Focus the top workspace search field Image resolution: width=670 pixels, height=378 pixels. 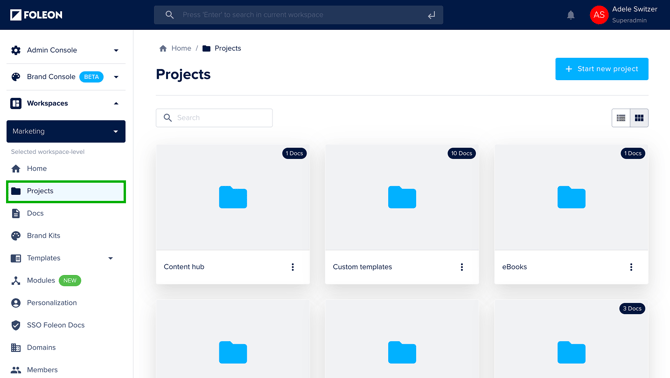(298, 15)
